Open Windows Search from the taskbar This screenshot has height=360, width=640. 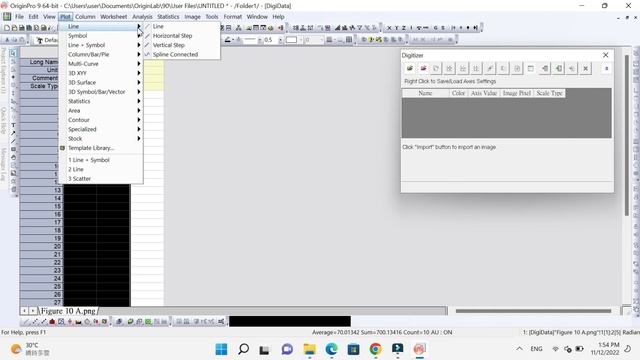tap(243, 349)
